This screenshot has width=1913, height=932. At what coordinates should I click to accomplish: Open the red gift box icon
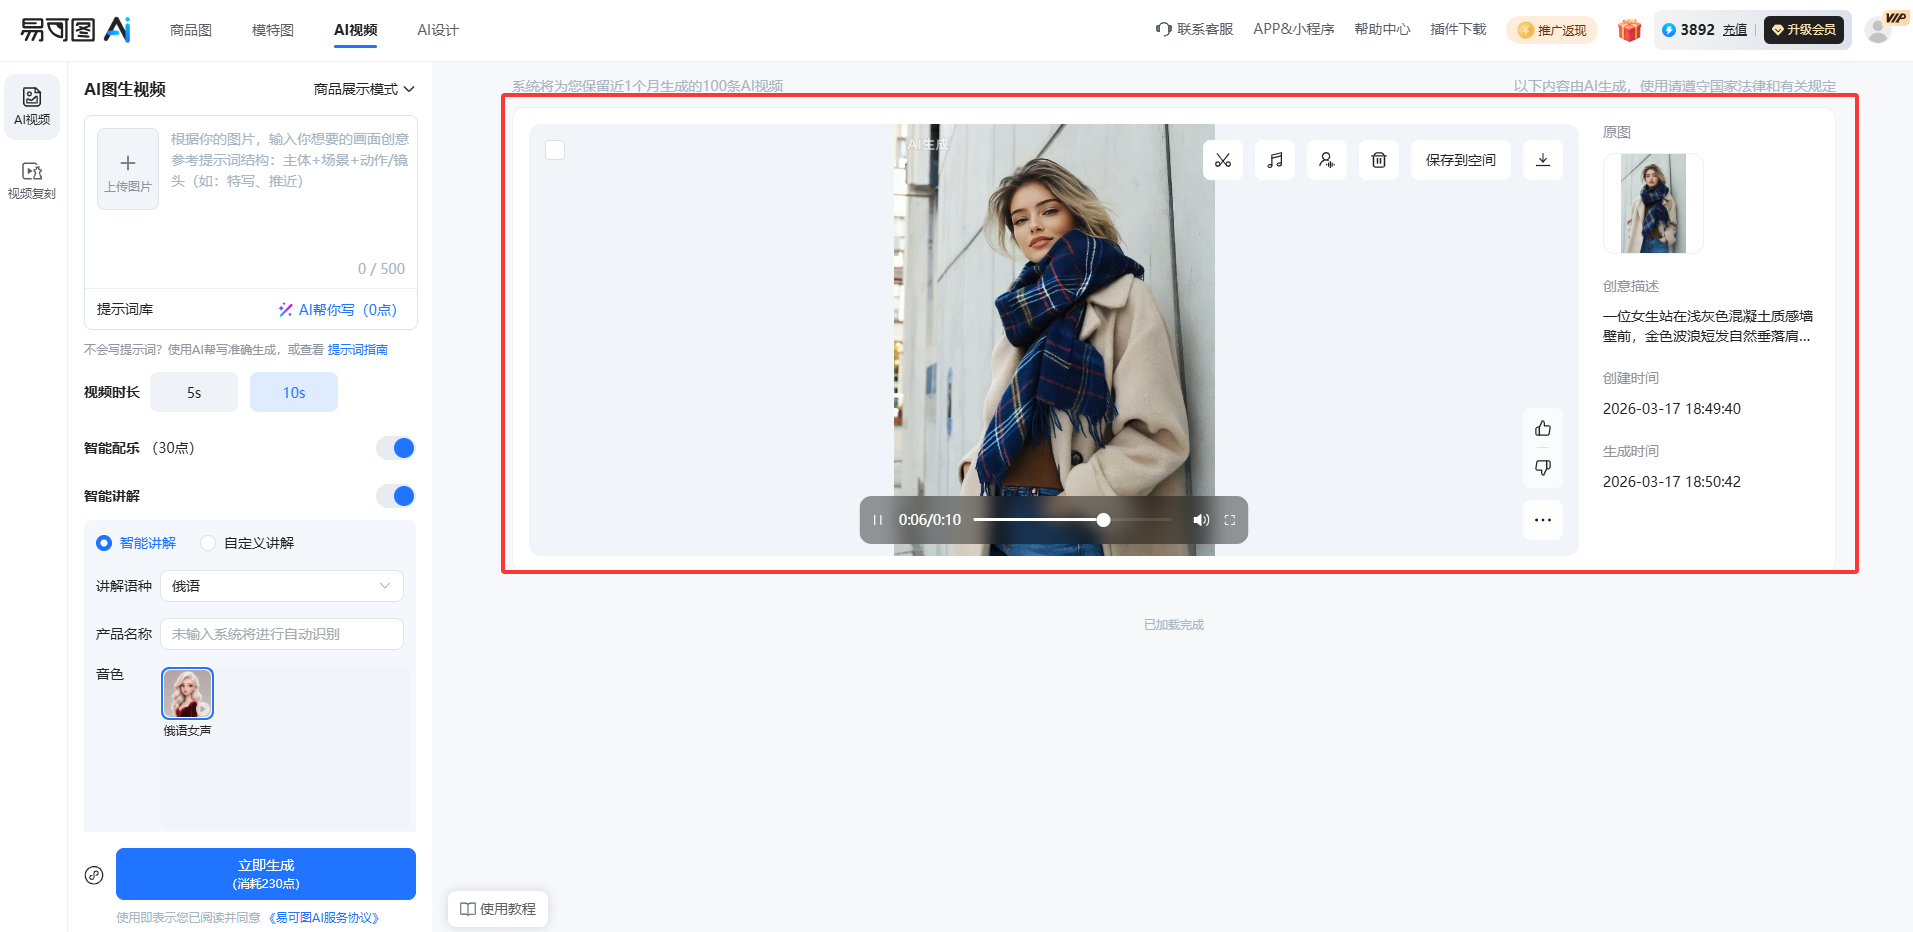click(1630, 30)
